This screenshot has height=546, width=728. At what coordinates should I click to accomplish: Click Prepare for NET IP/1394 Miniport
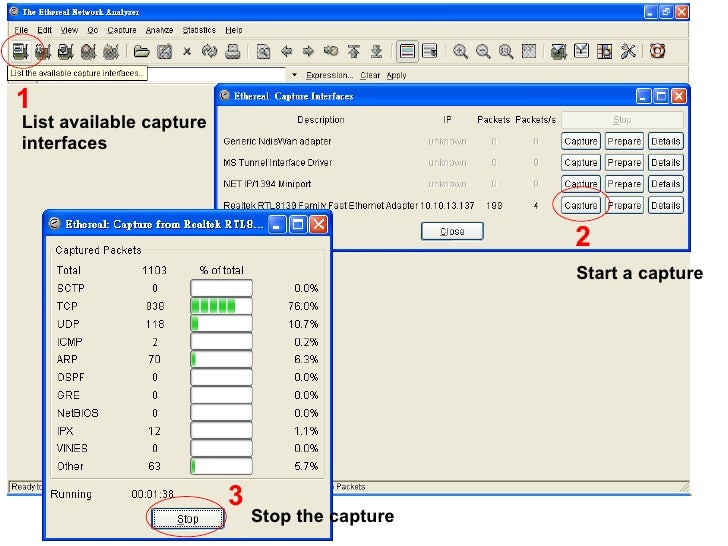coord(624,184)
